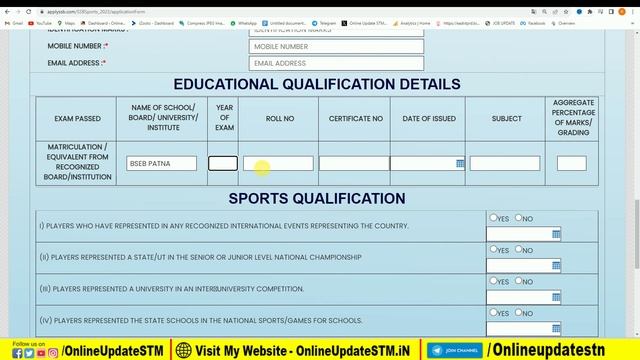Click the JOIN CHANNEL Telegram button
Screen dimensions: 640x360
tap(455, 351)
